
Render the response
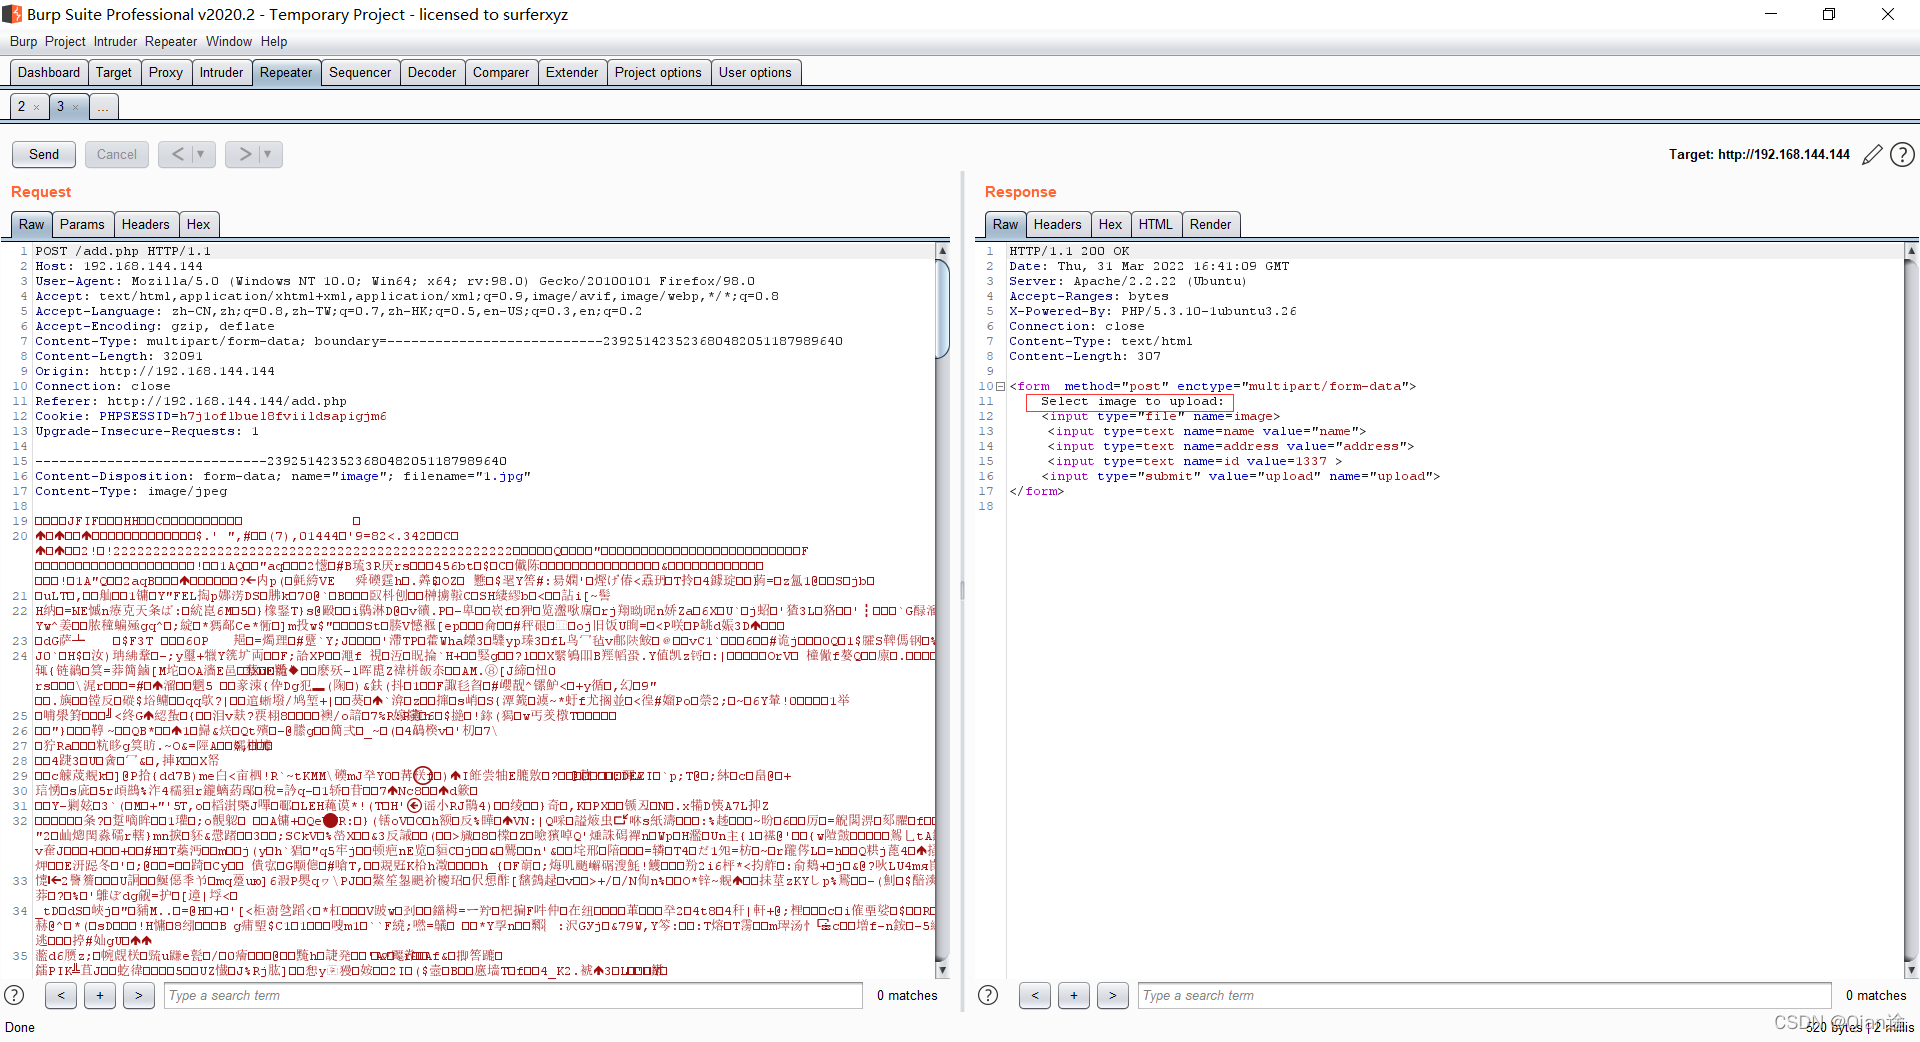point(1211,224)
